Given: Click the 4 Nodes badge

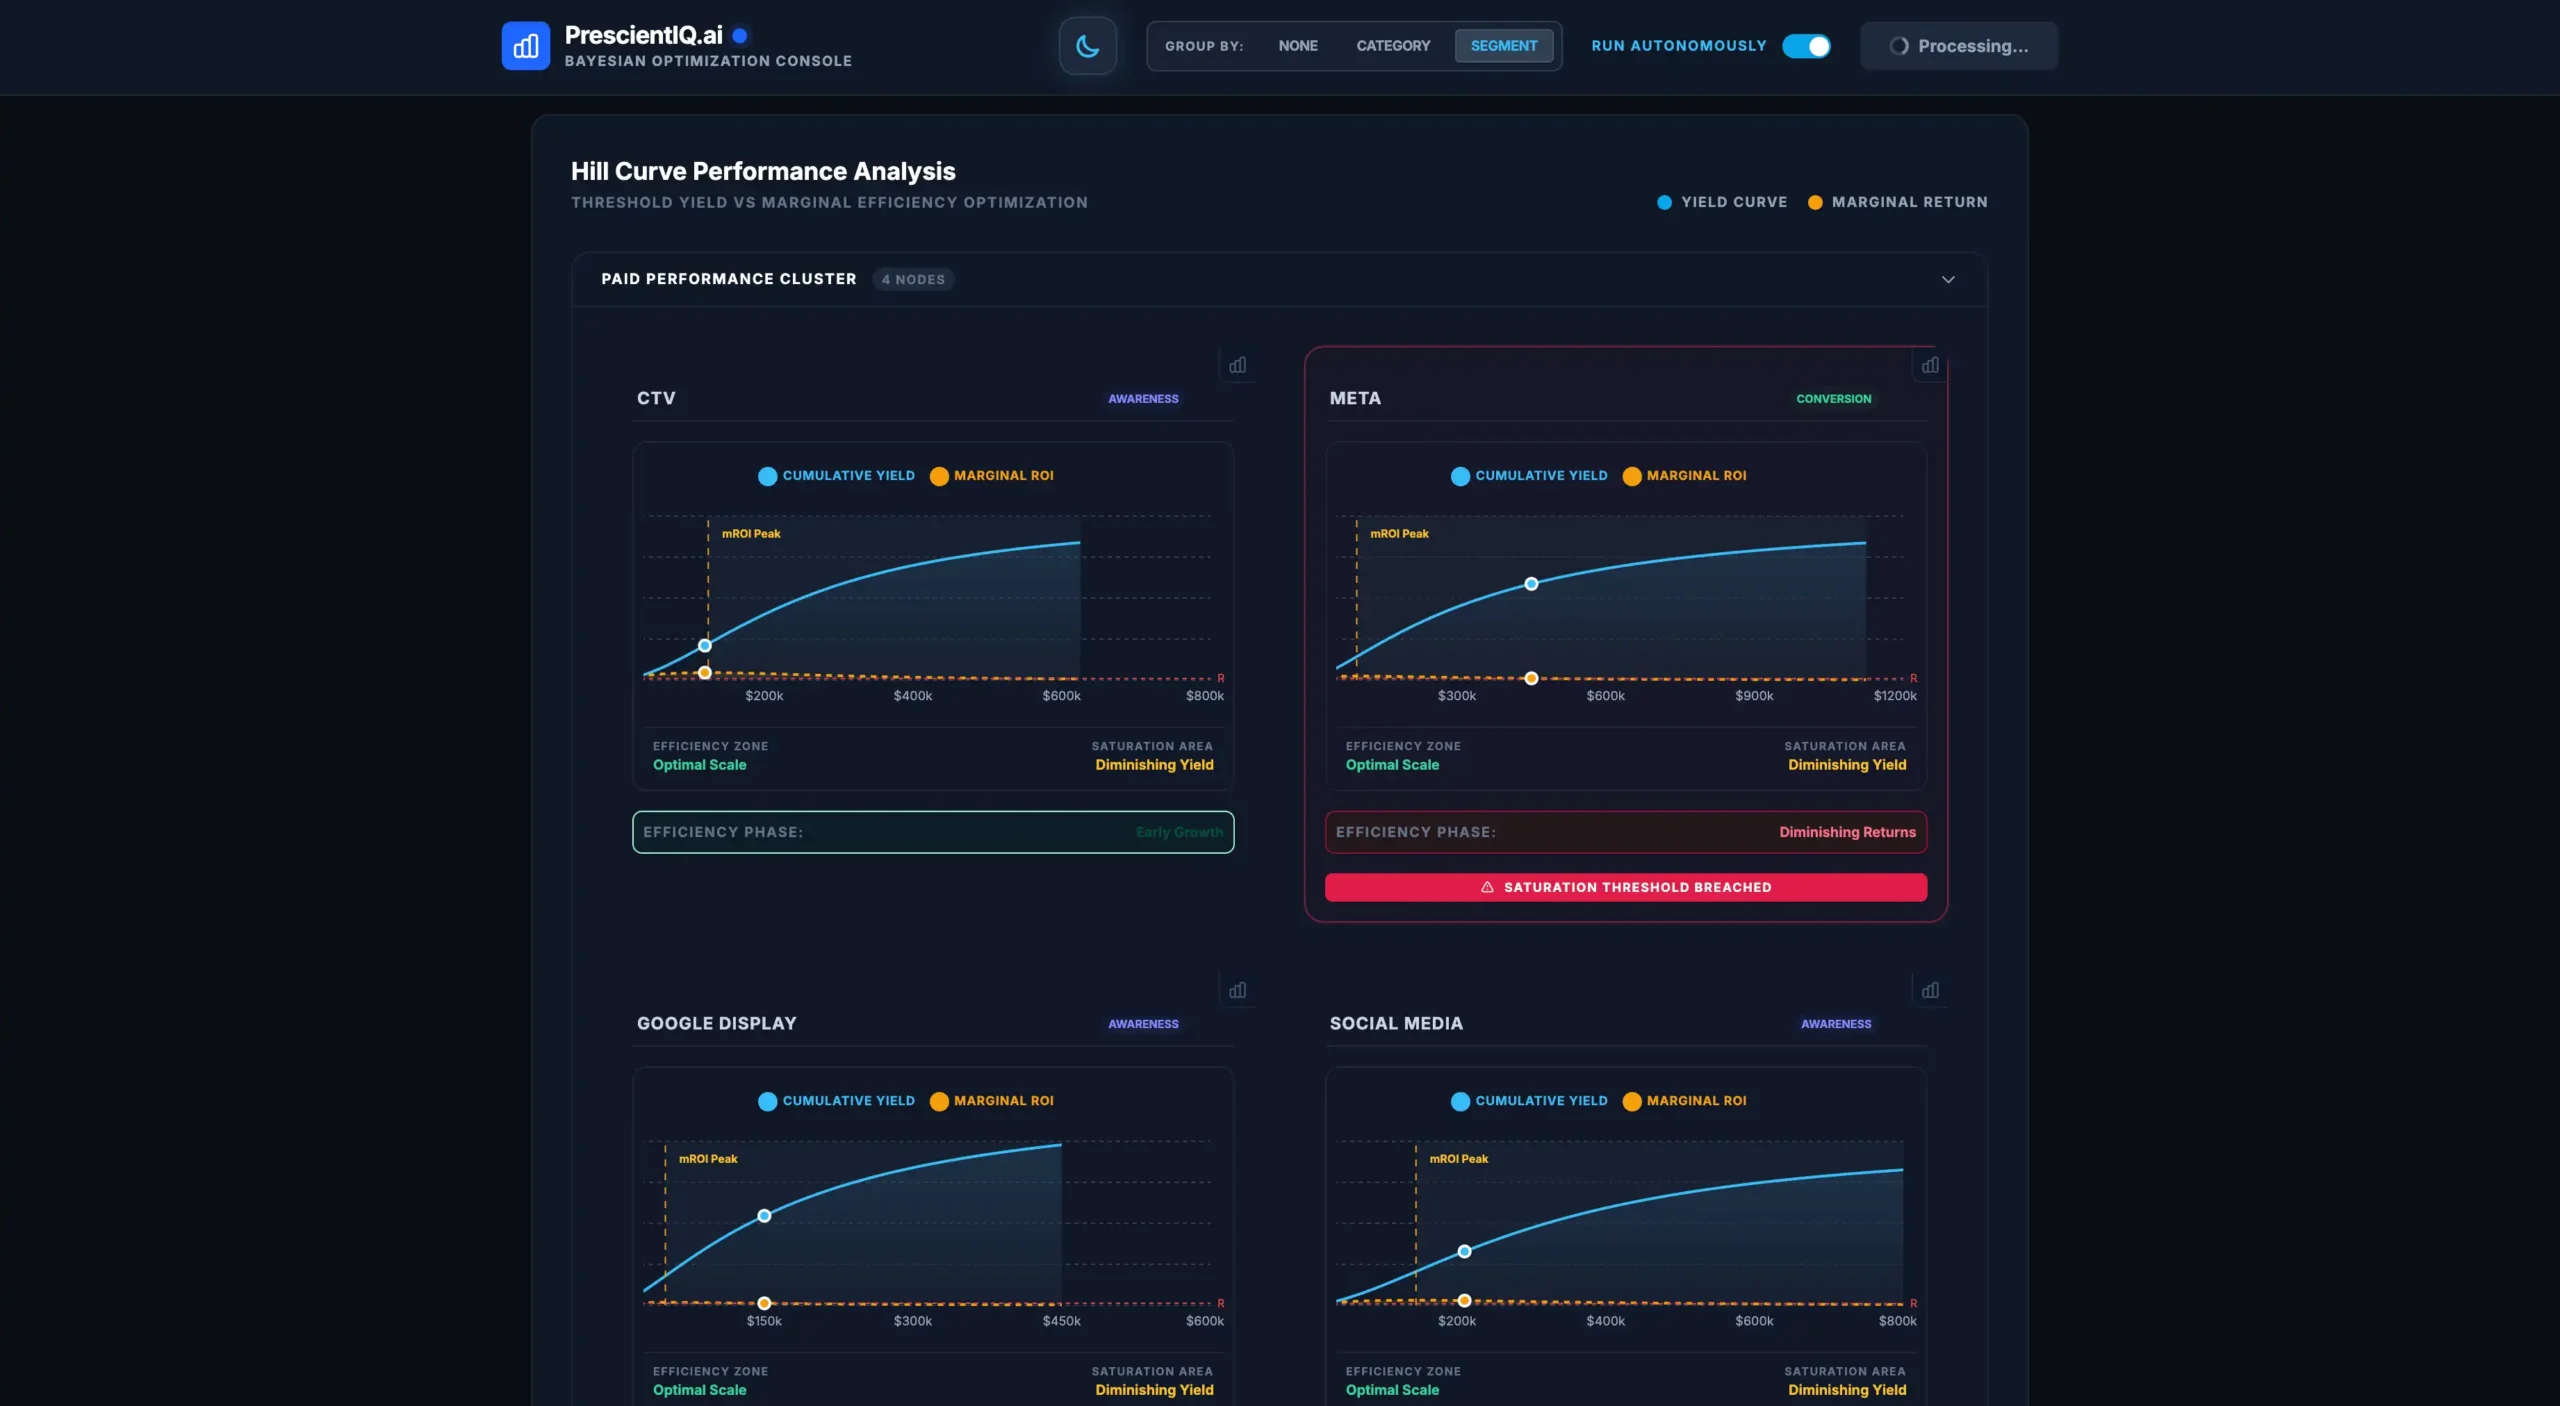Looking at the screenshot, I should click(913, 280).
